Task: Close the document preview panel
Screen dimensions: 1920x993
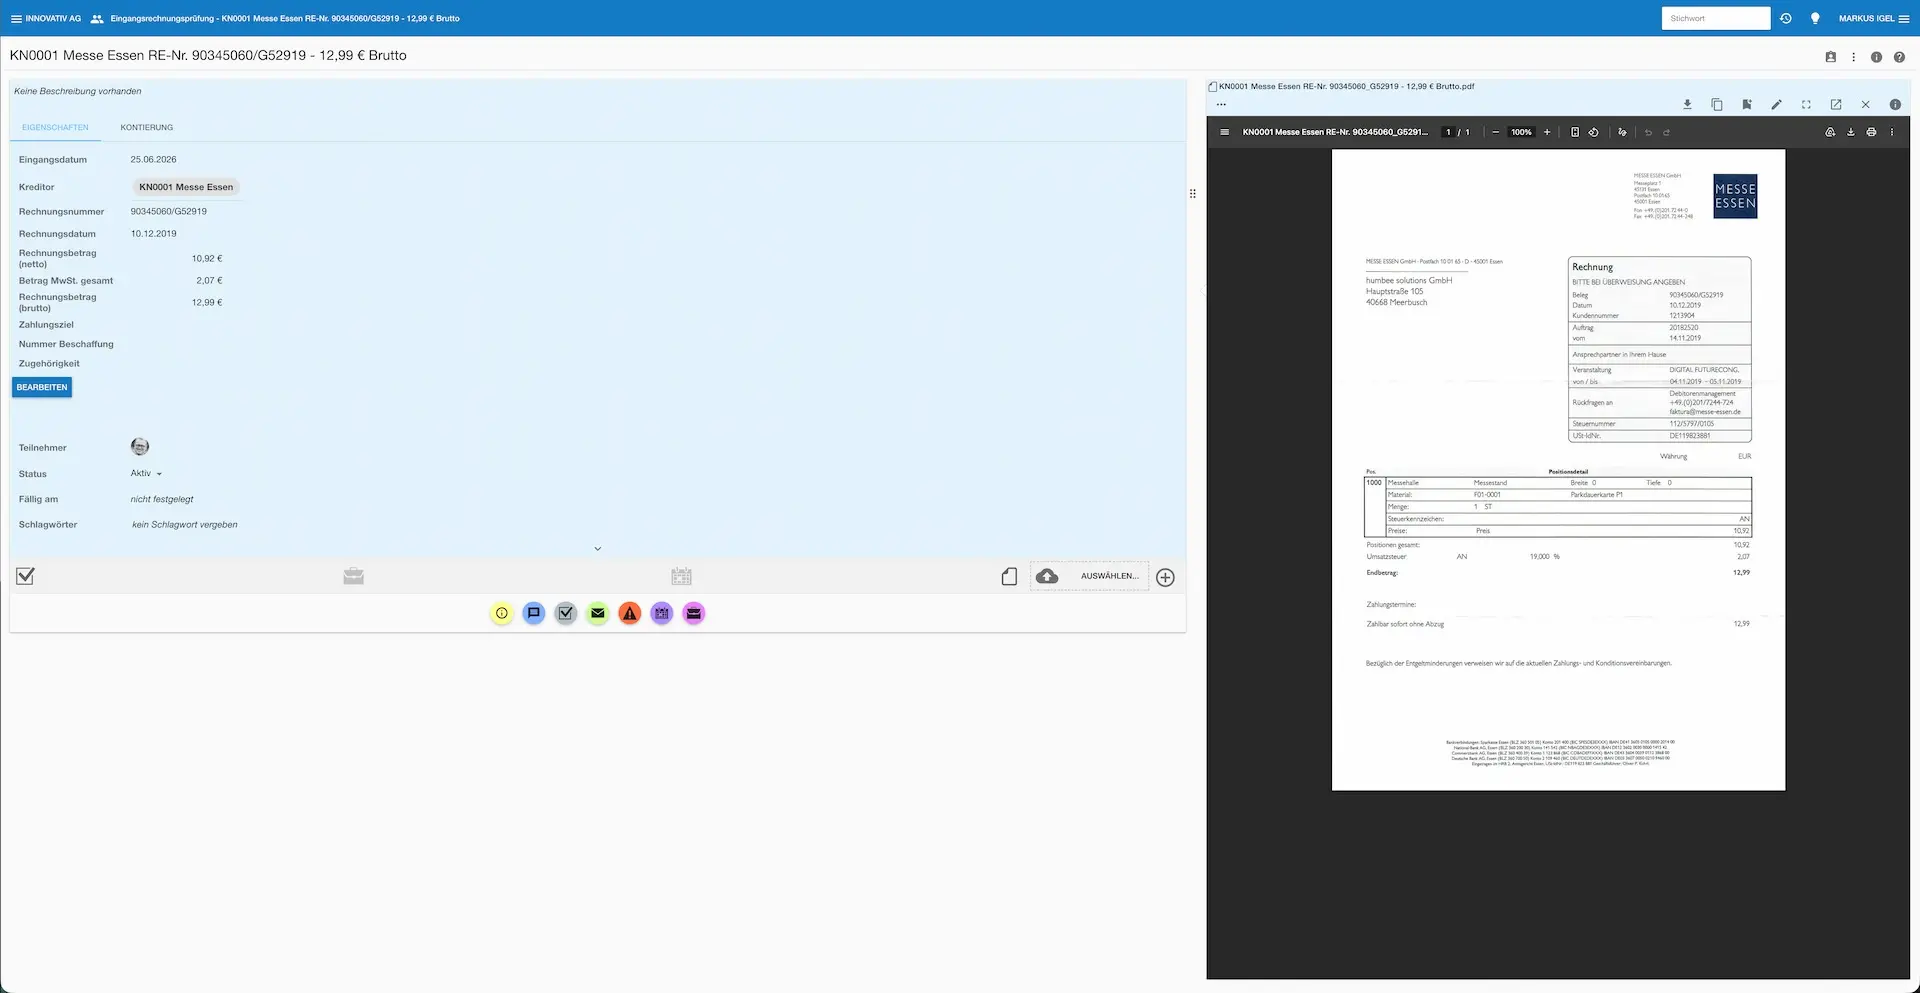Action: coord(1865,104)
